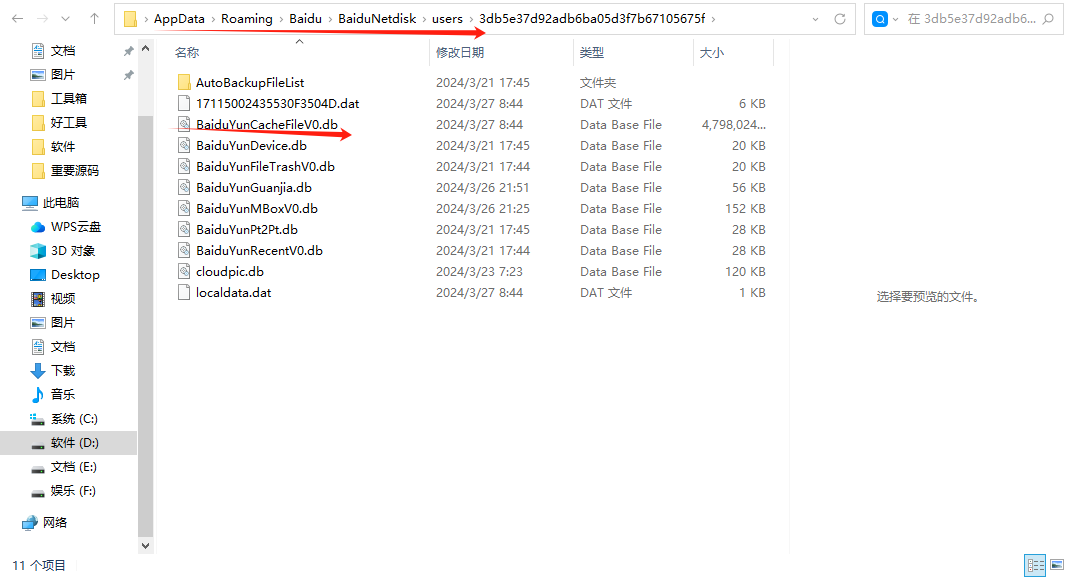Open pinned 图片 in quick access

pos(63,75)
